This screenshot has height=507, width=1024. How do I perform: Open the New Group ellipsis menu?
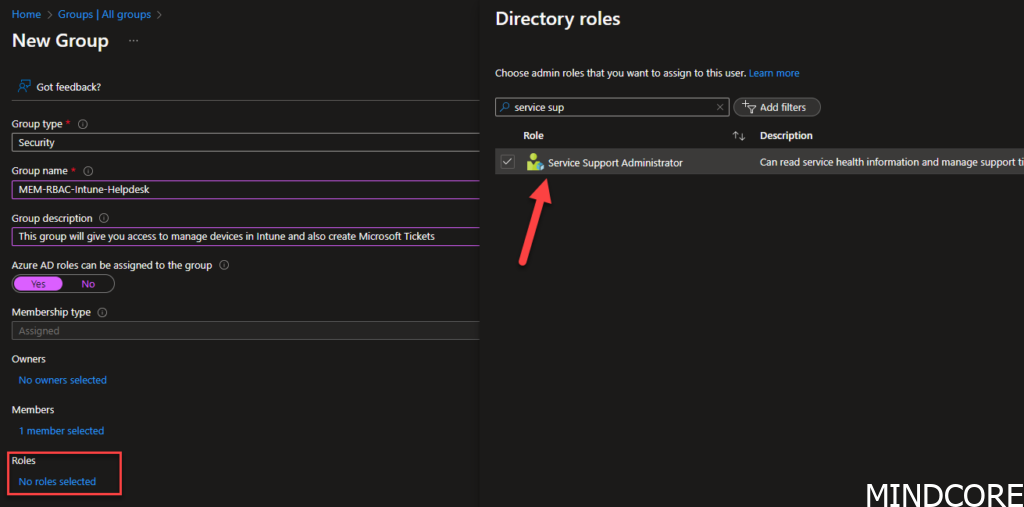coord(133,41)
